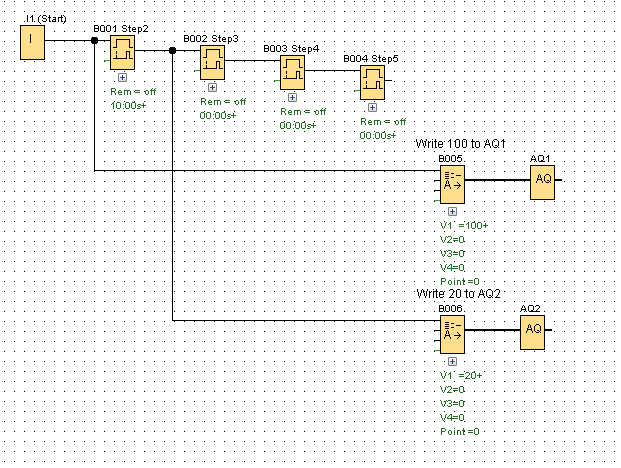Click the AQ2 block label

530,308
